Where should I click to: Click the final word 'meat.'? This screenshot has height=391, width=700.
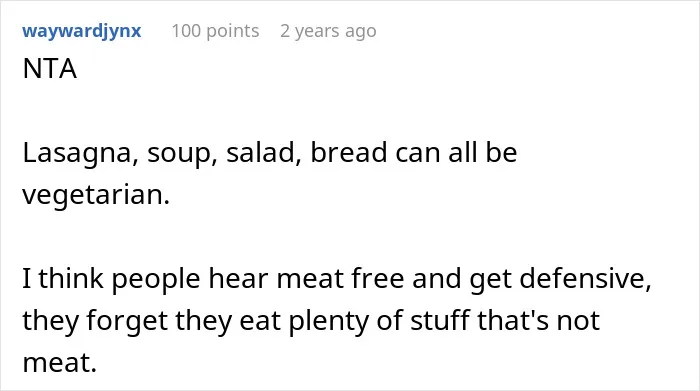click(59, 363)
